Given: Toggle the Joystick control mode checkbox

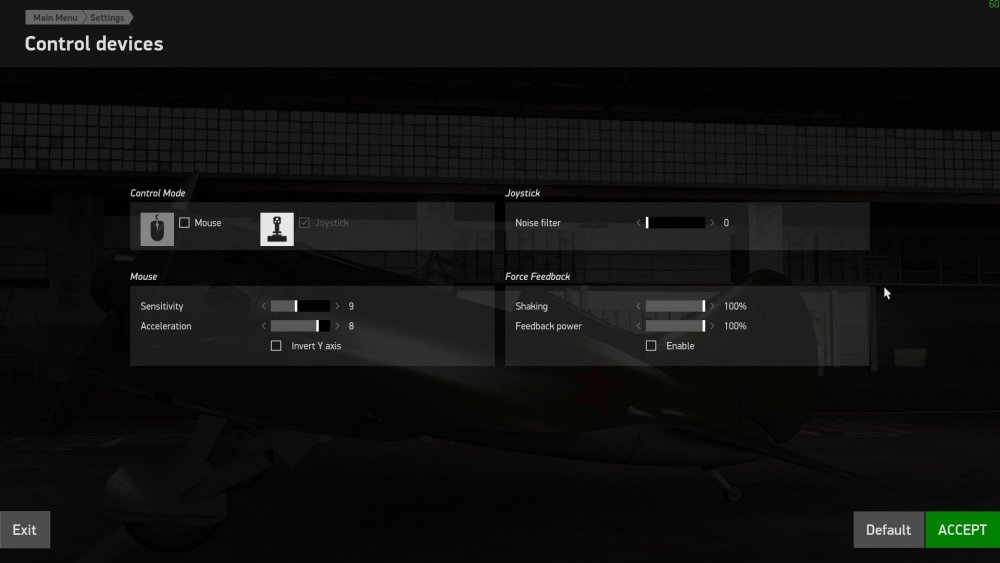Looking at the screenshot, I should [304, 223].
